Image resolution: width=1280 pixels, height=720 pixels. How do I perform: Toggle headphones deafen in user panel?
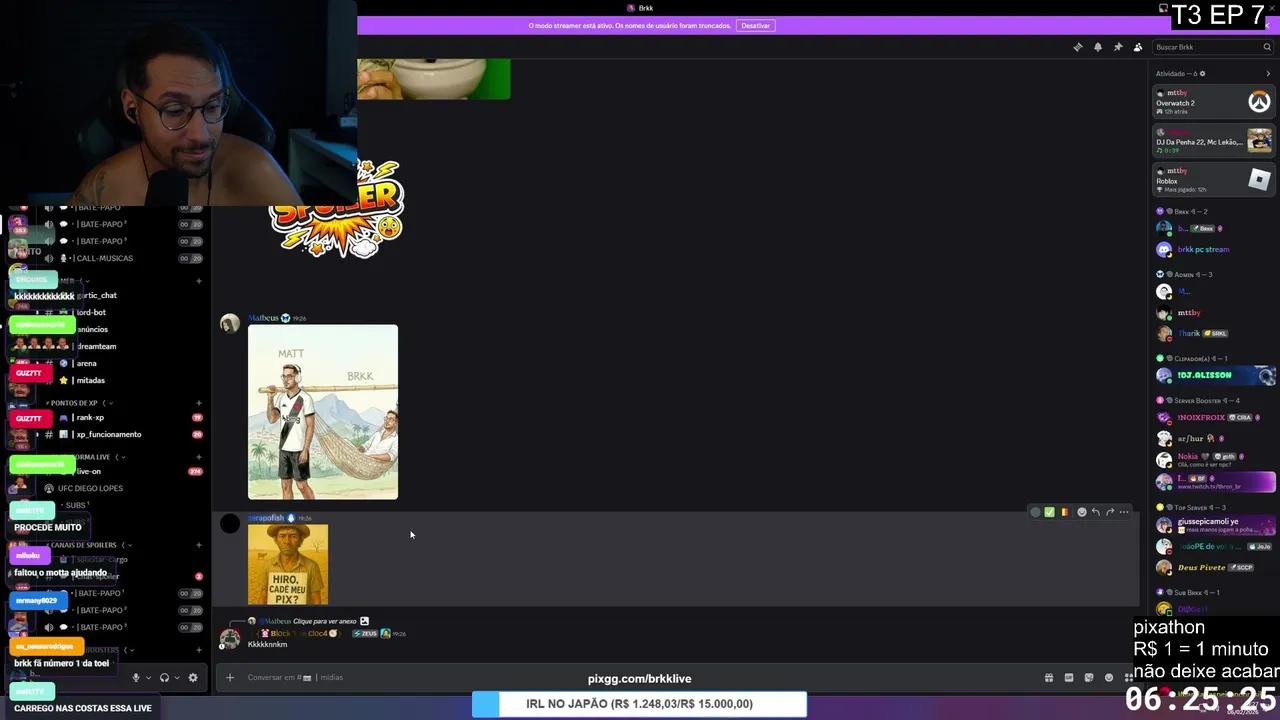(164, 678)
